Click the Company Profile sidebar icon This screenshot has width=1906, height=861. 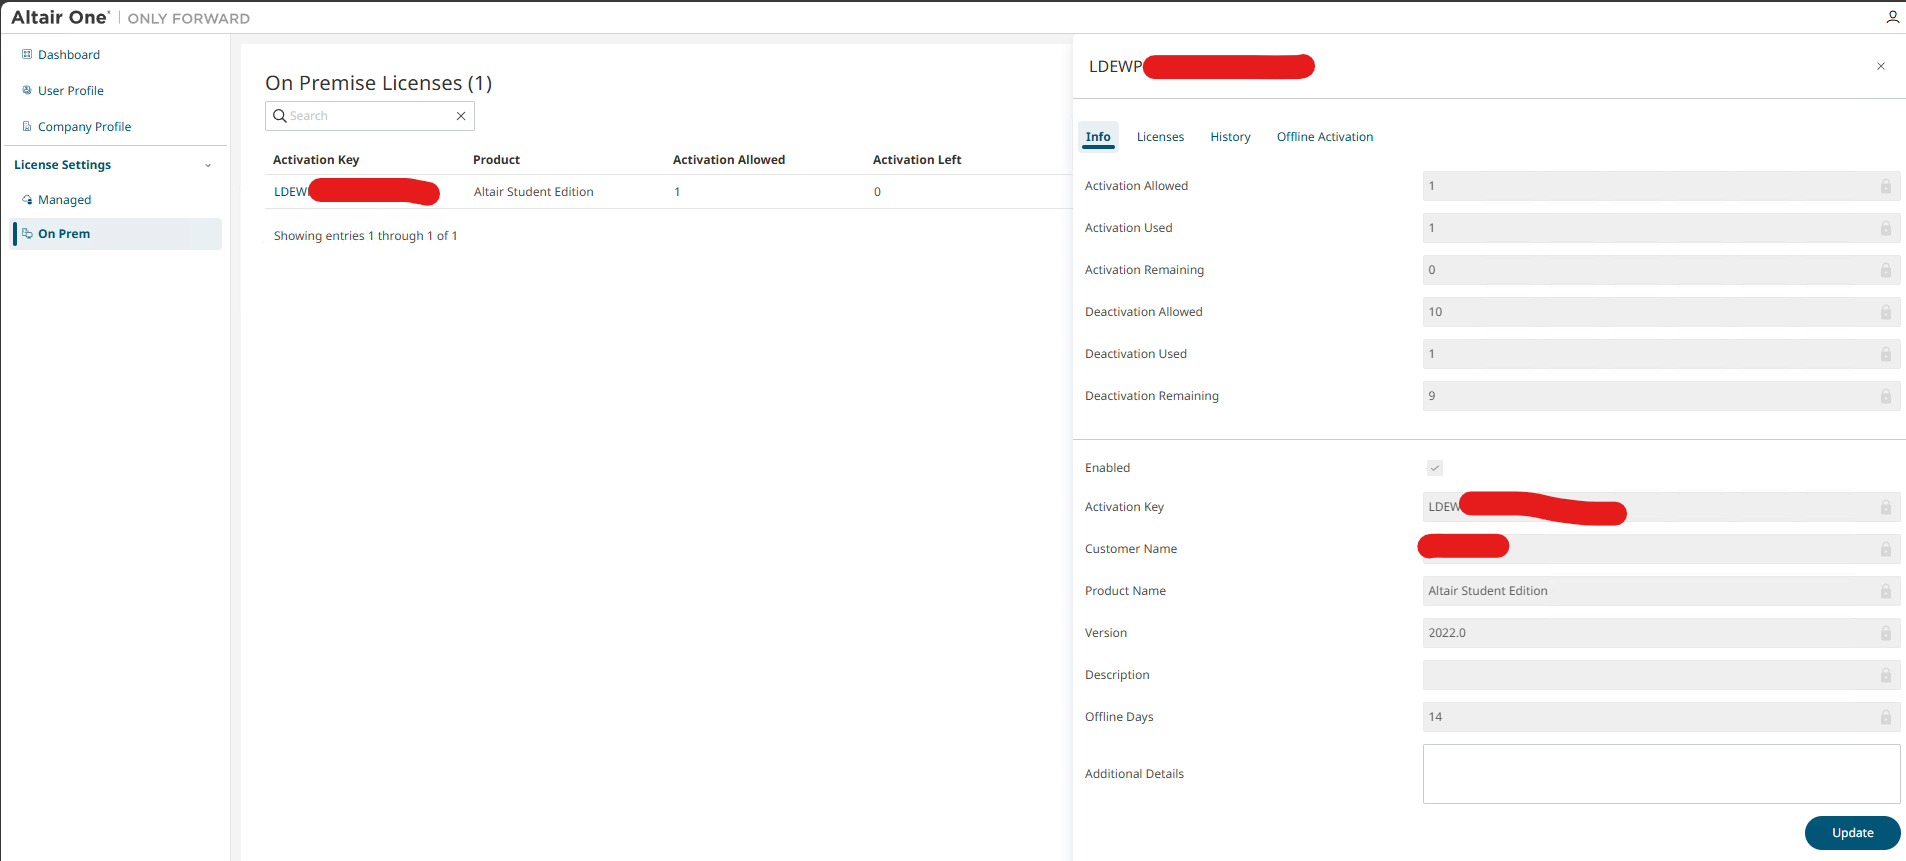pos(27,126)
